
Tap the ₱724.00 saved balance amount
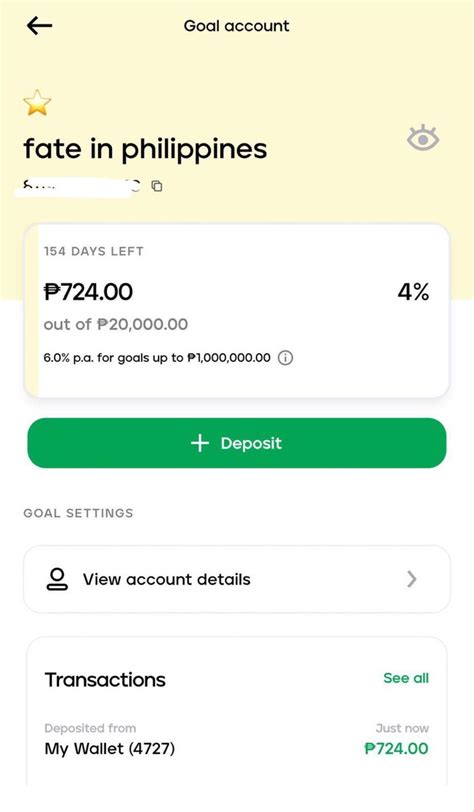[x=88, y=292]
